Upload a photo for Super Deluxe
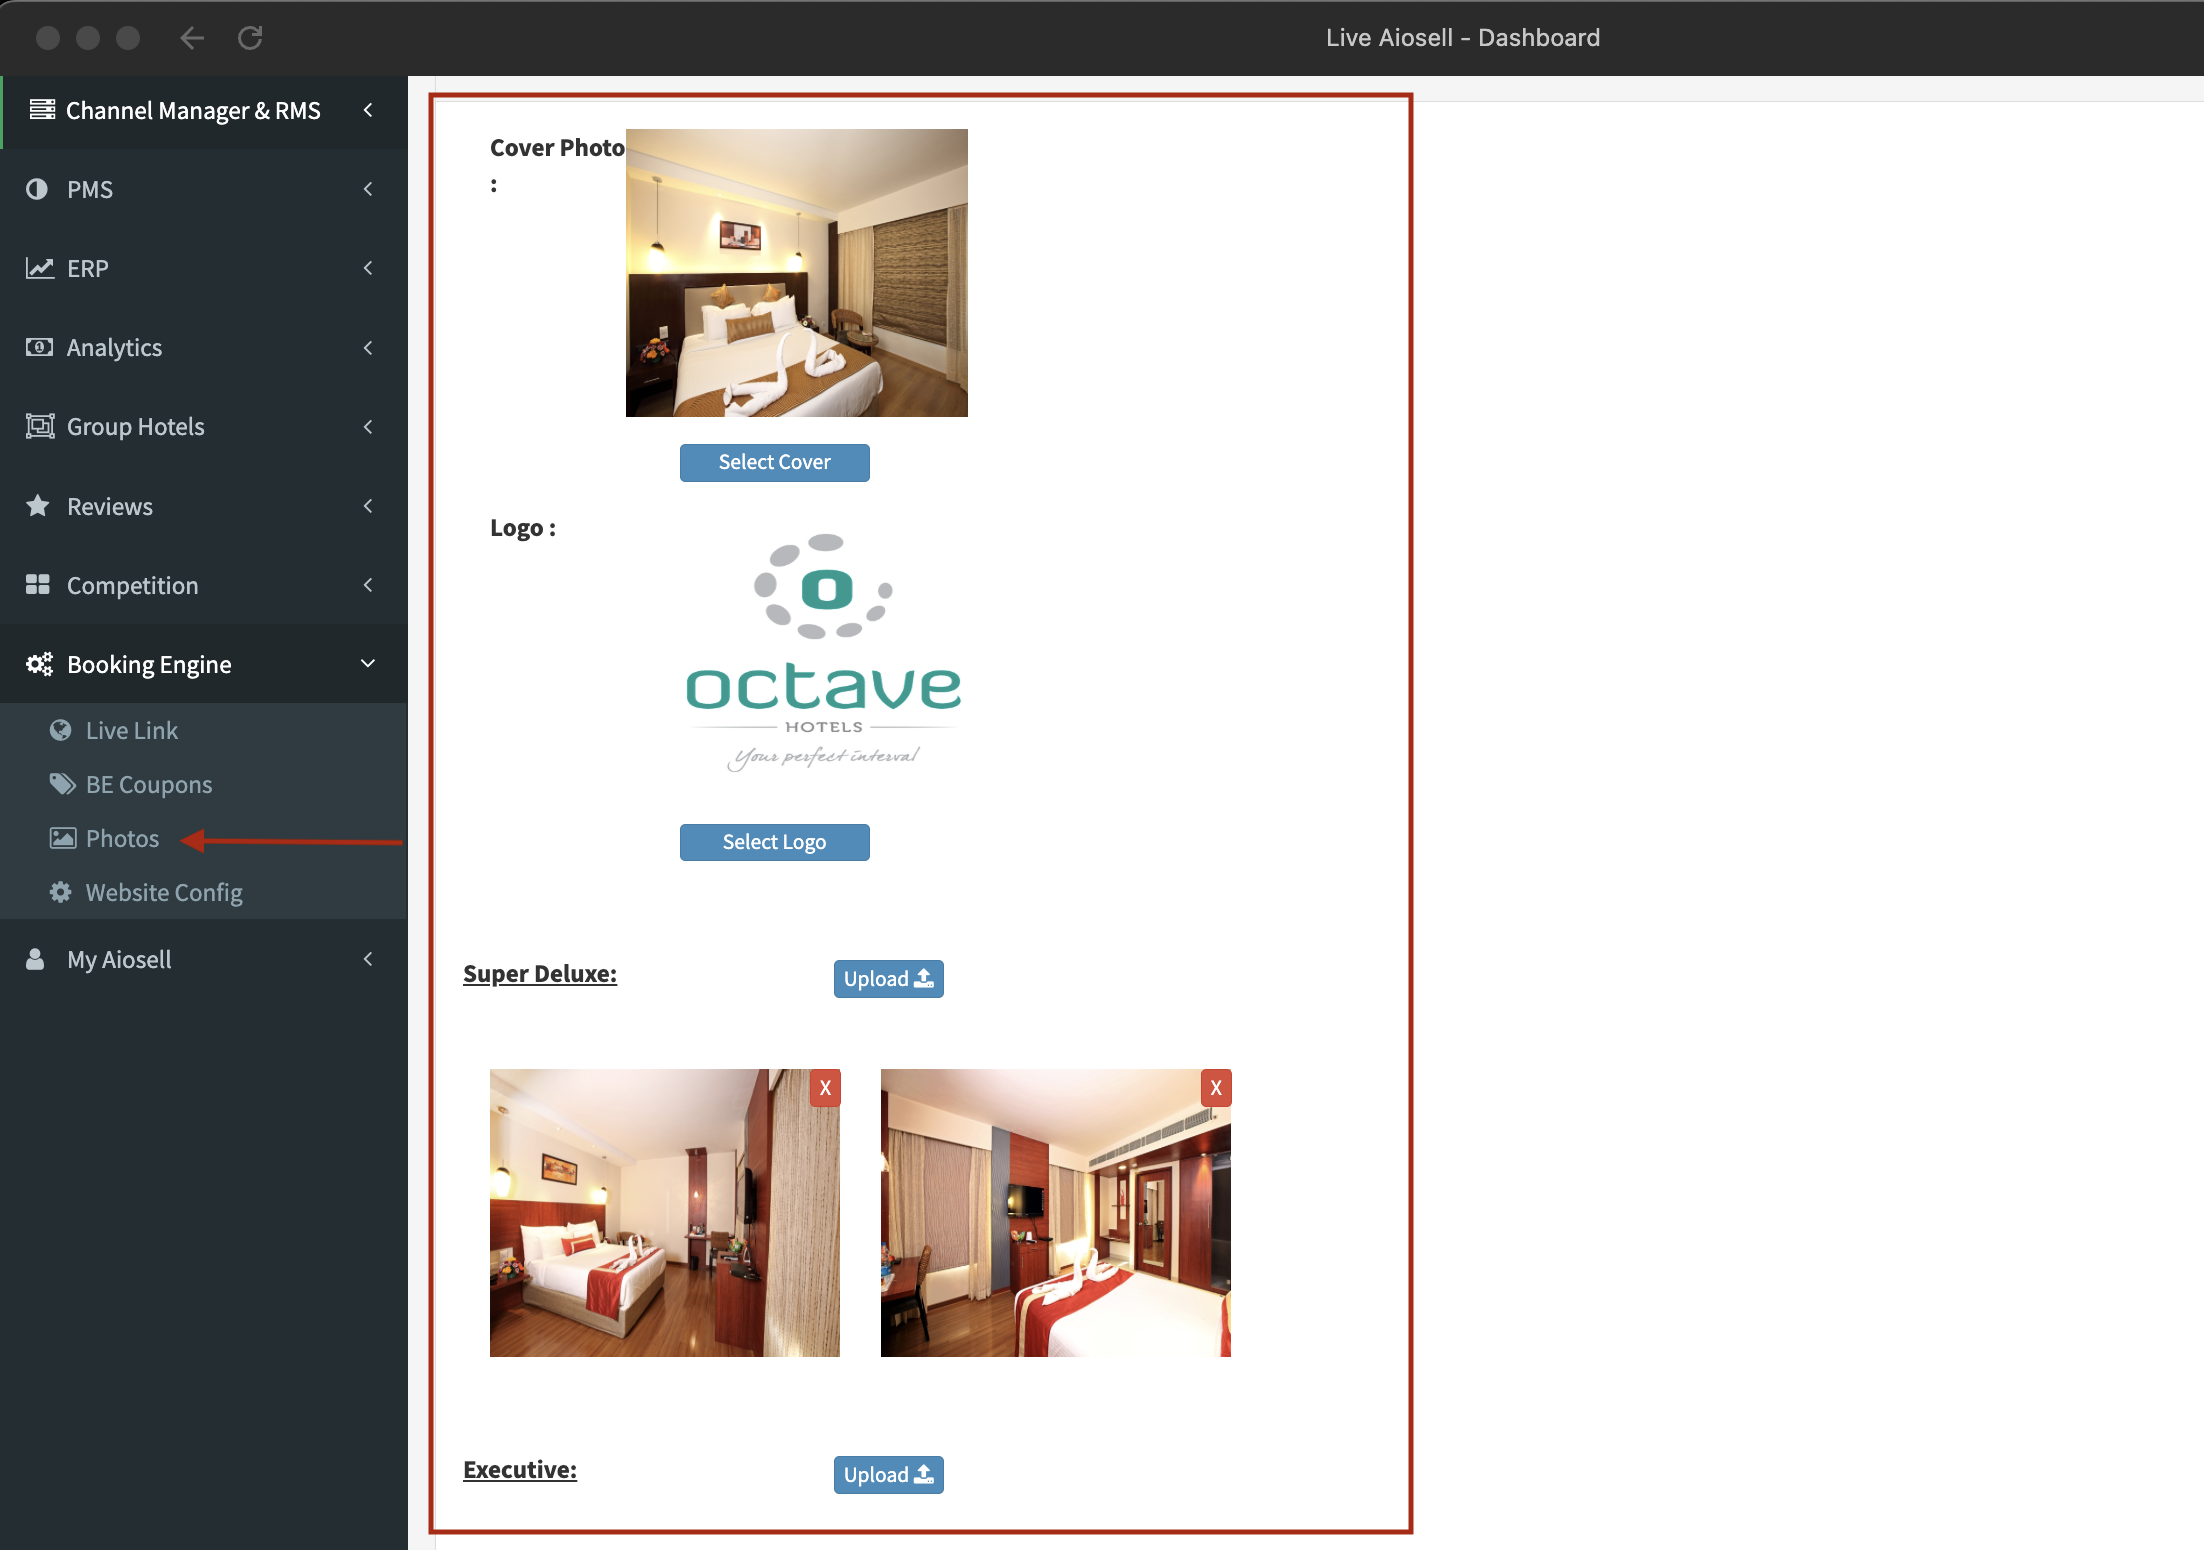 click(x=888, y=978)
